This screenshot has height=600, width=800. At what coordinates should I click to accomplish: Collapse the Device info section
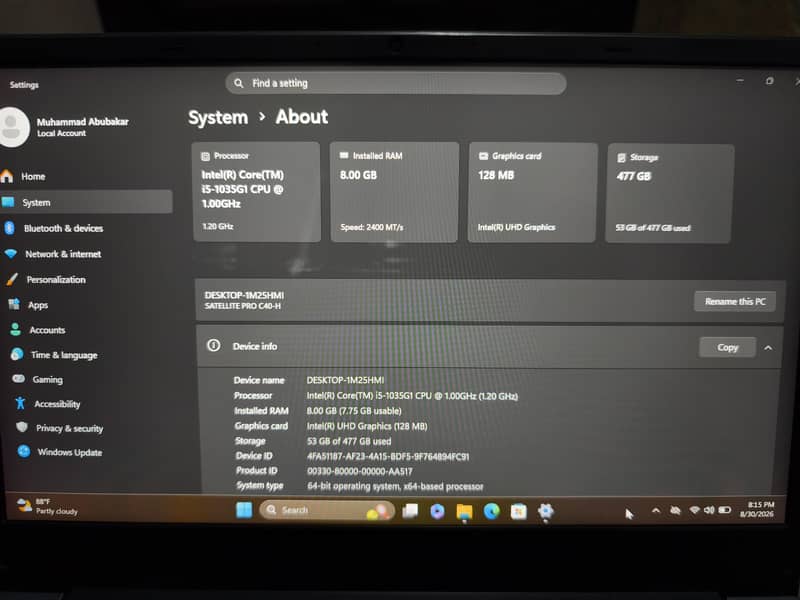(768, 348)
